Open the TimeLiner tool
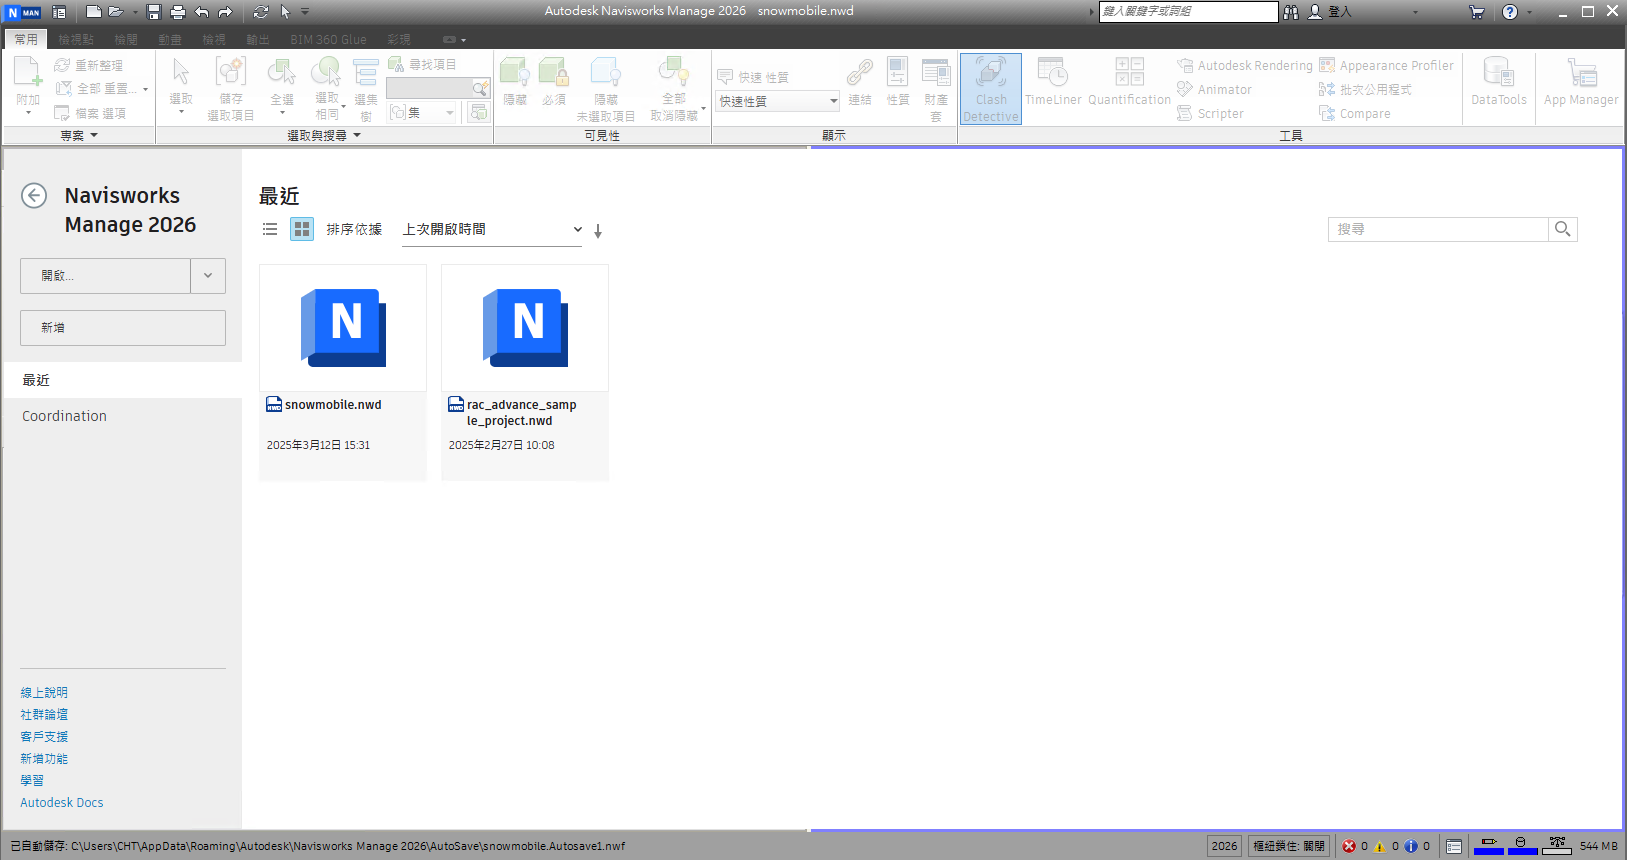 pyautogui.click(x=1053, y=82)
